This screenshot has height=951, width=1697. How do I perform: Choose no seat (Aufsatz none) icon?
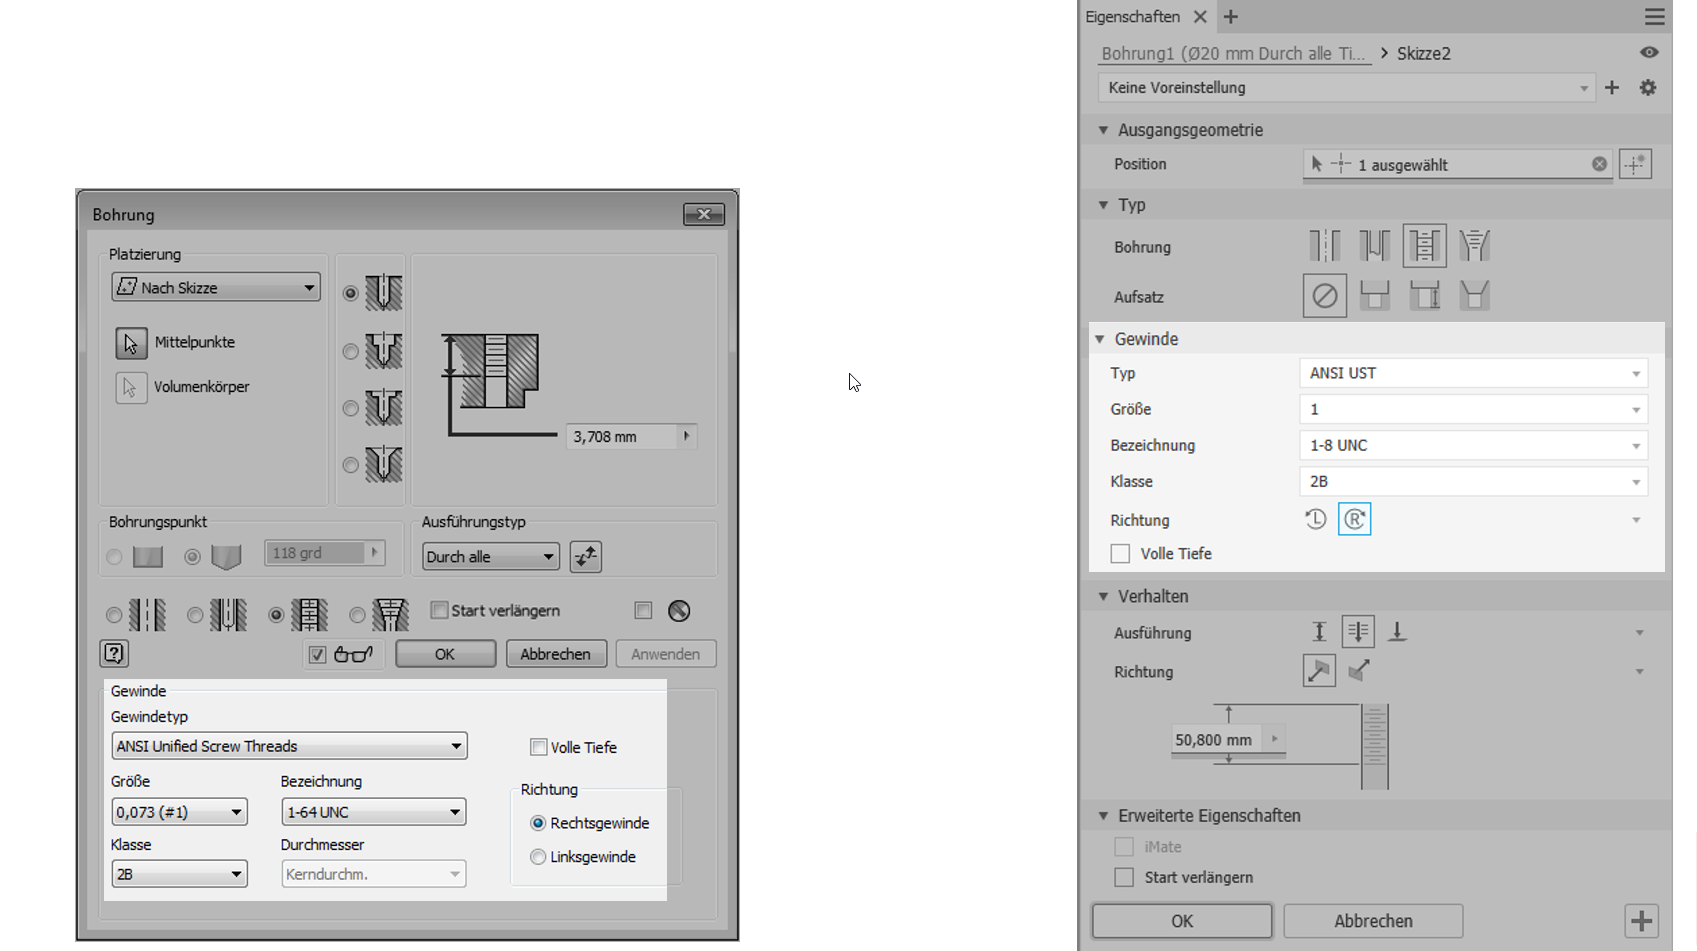(x=1324, y=296)
